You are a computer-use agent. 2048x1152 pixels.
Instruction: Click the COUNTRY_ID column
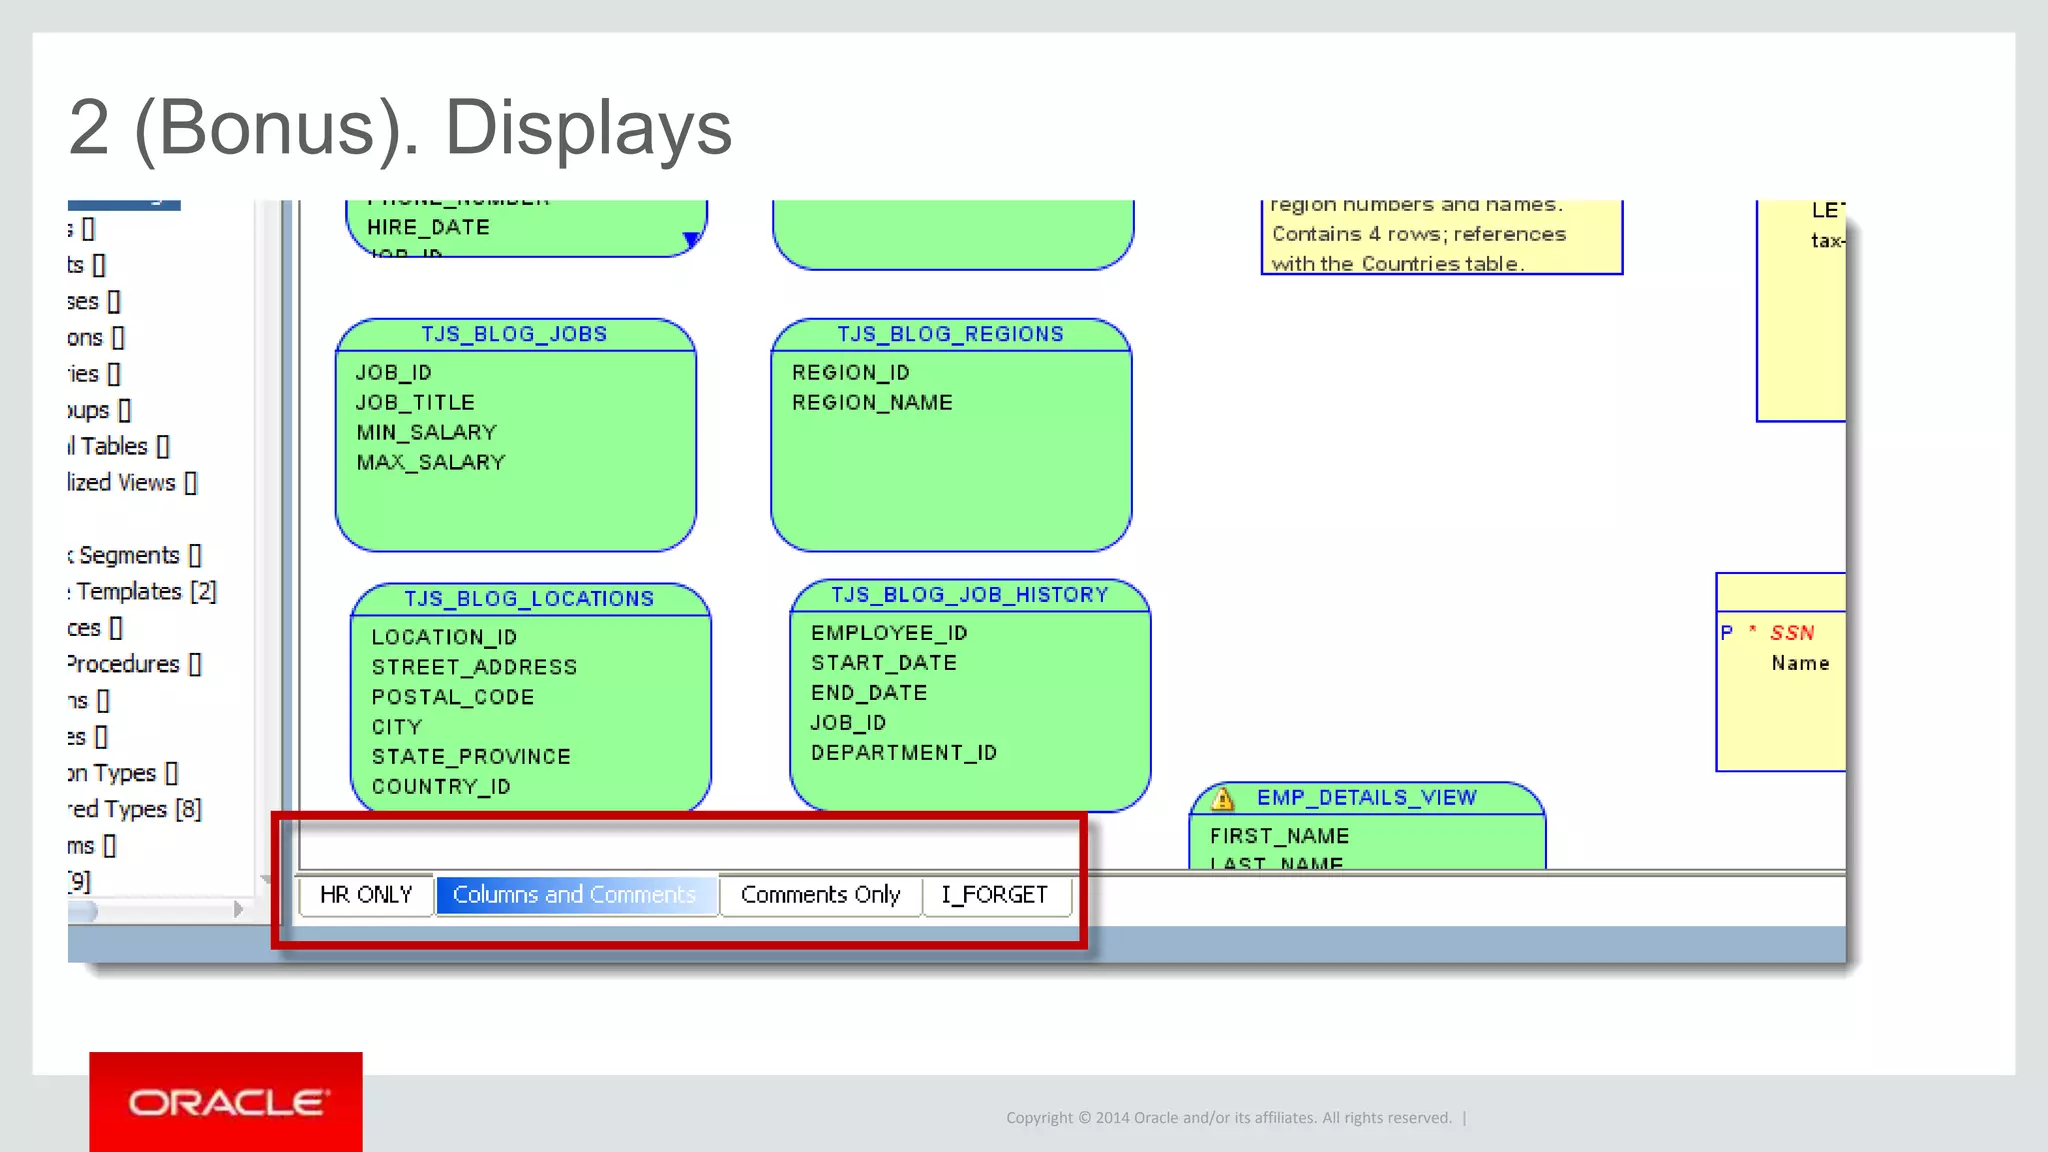point(441,788)
